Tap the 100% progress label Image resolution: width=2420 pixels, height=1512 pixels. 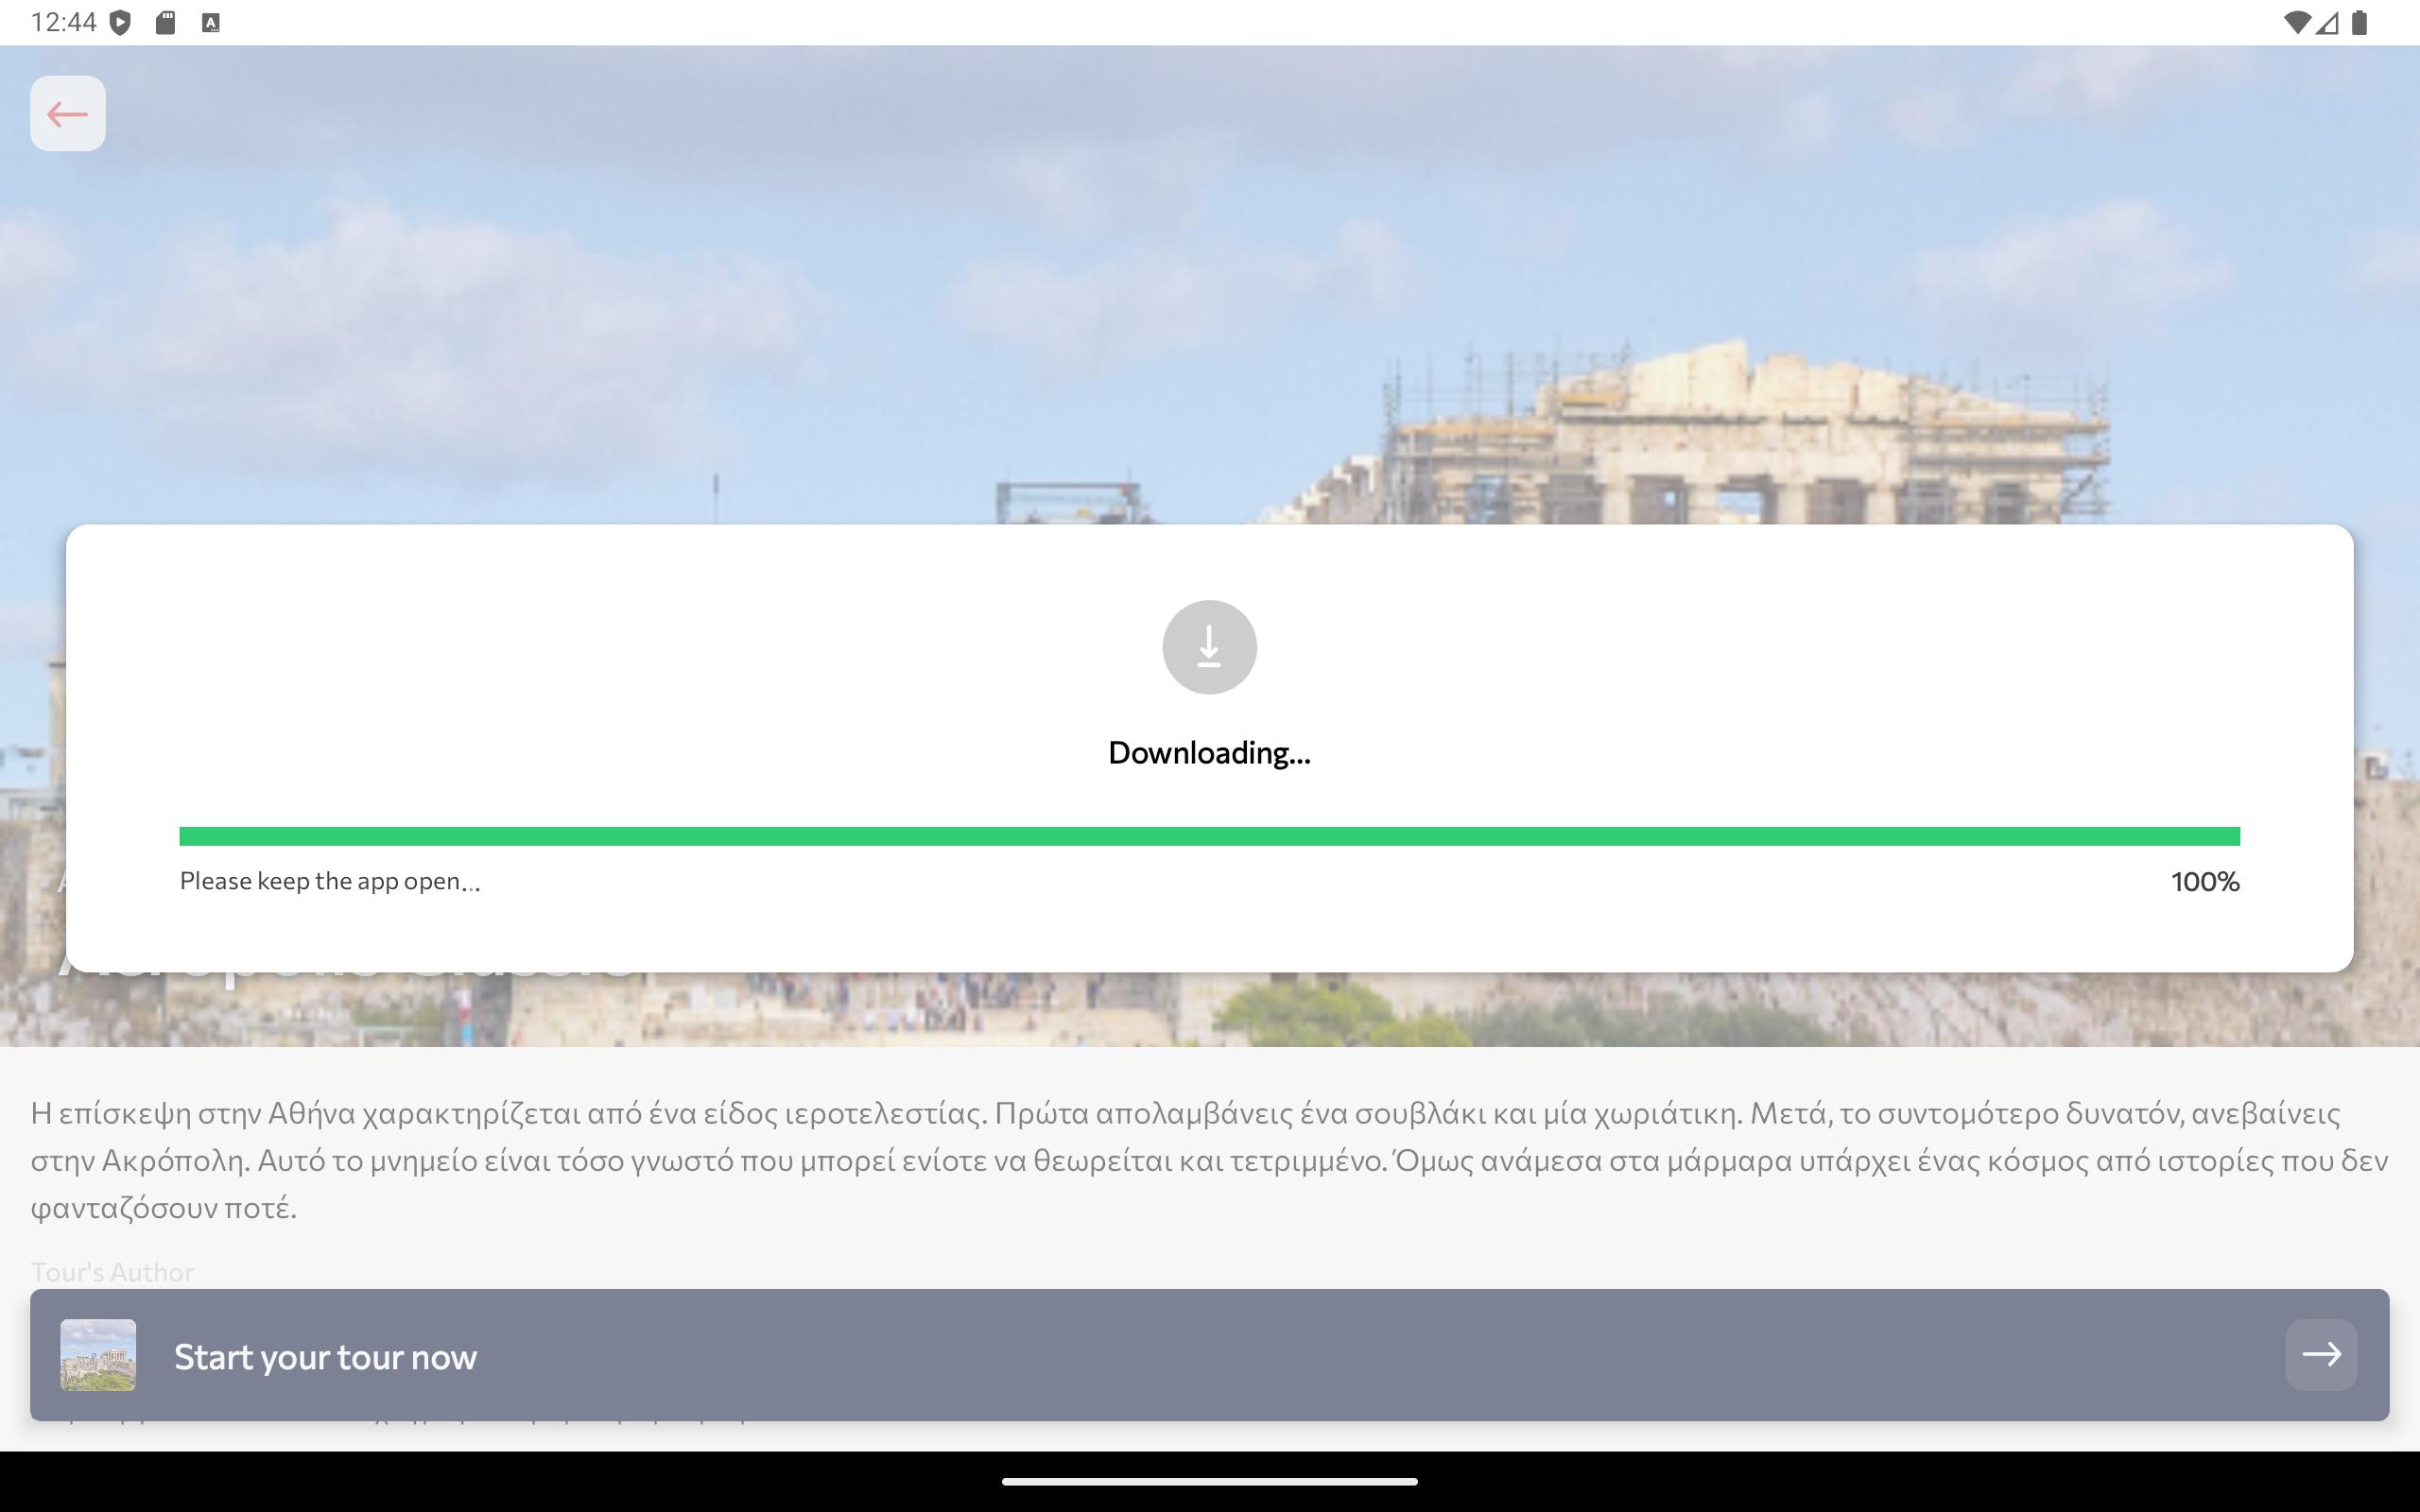[x=2205, y=881]
